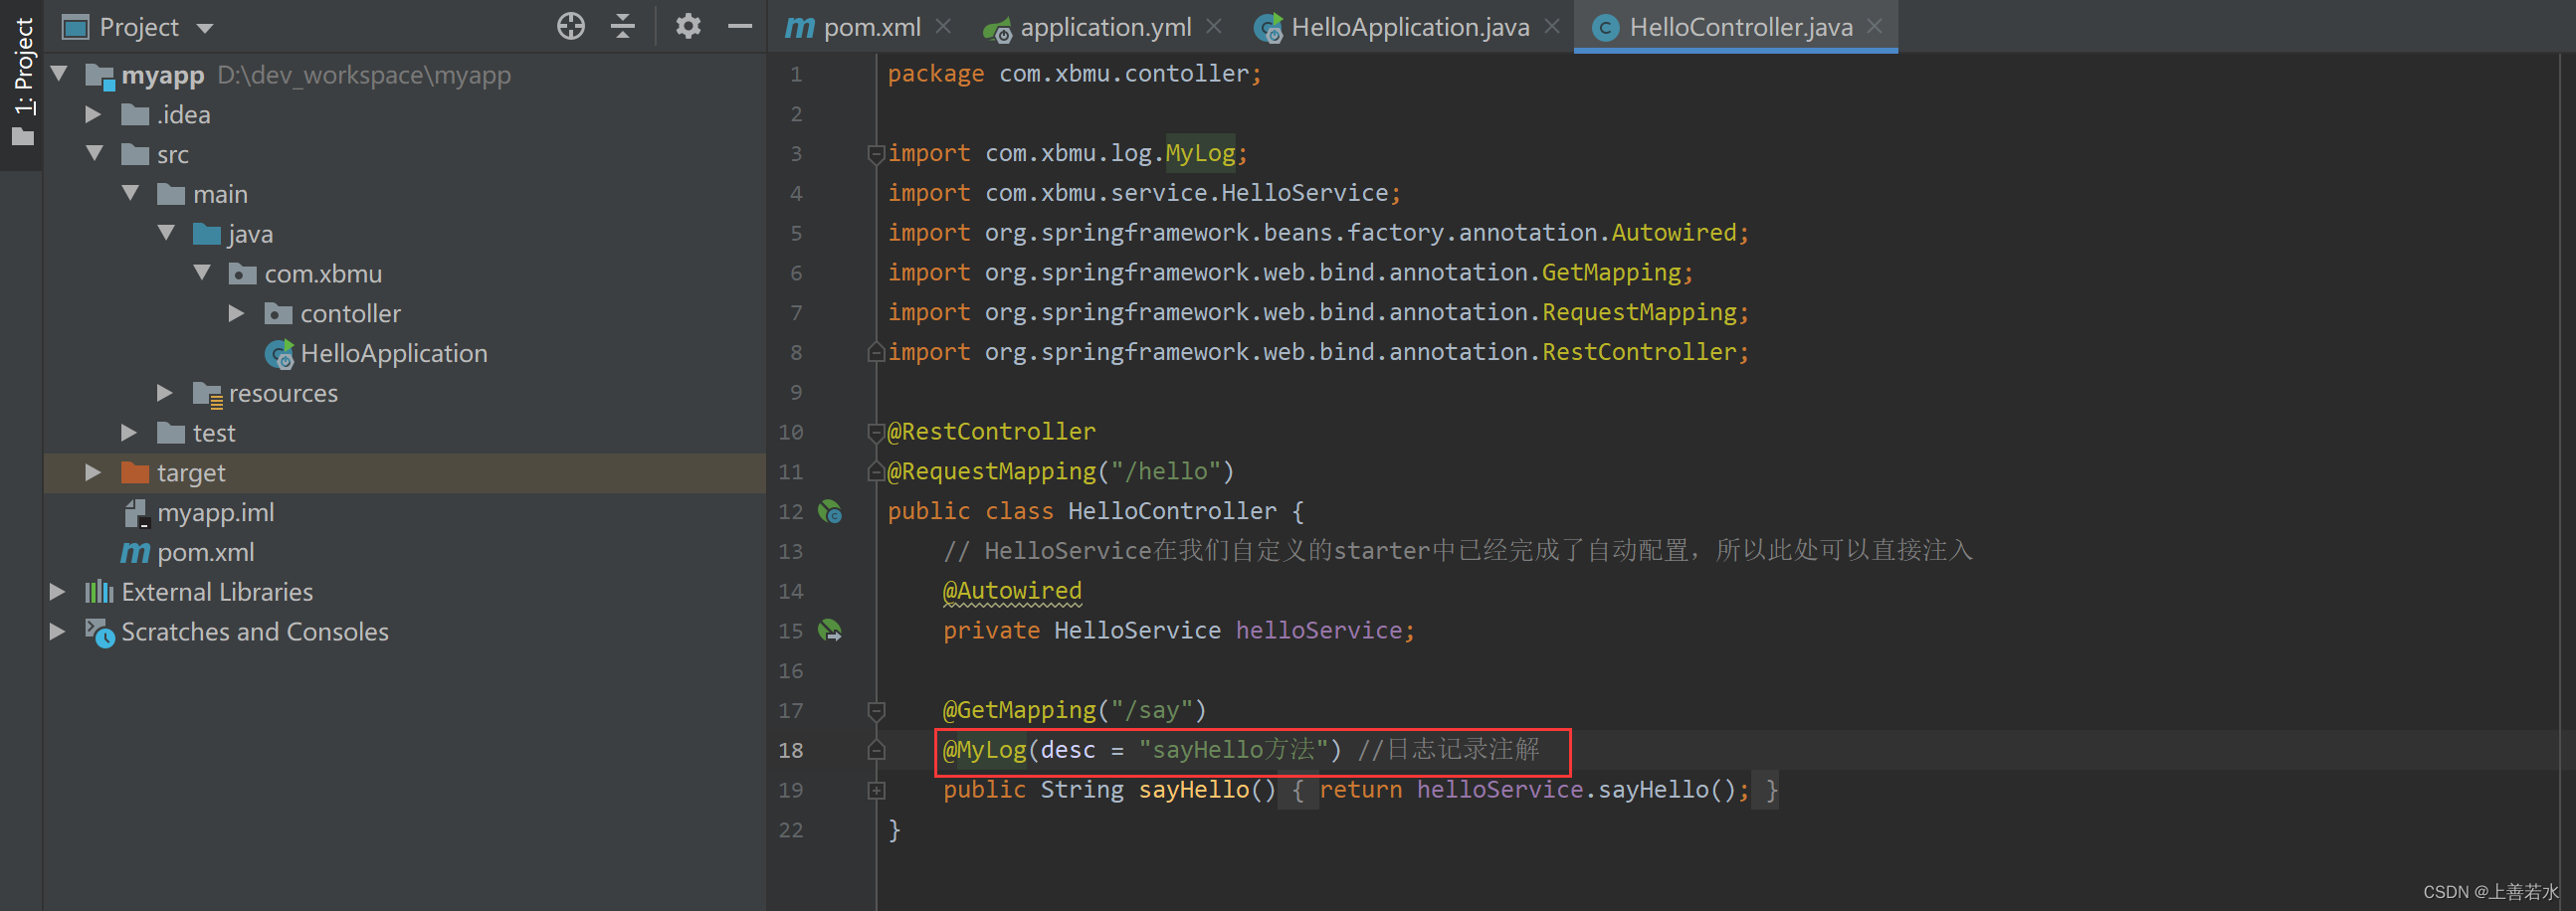Fold the import block at line 3

tap(876, 153)
